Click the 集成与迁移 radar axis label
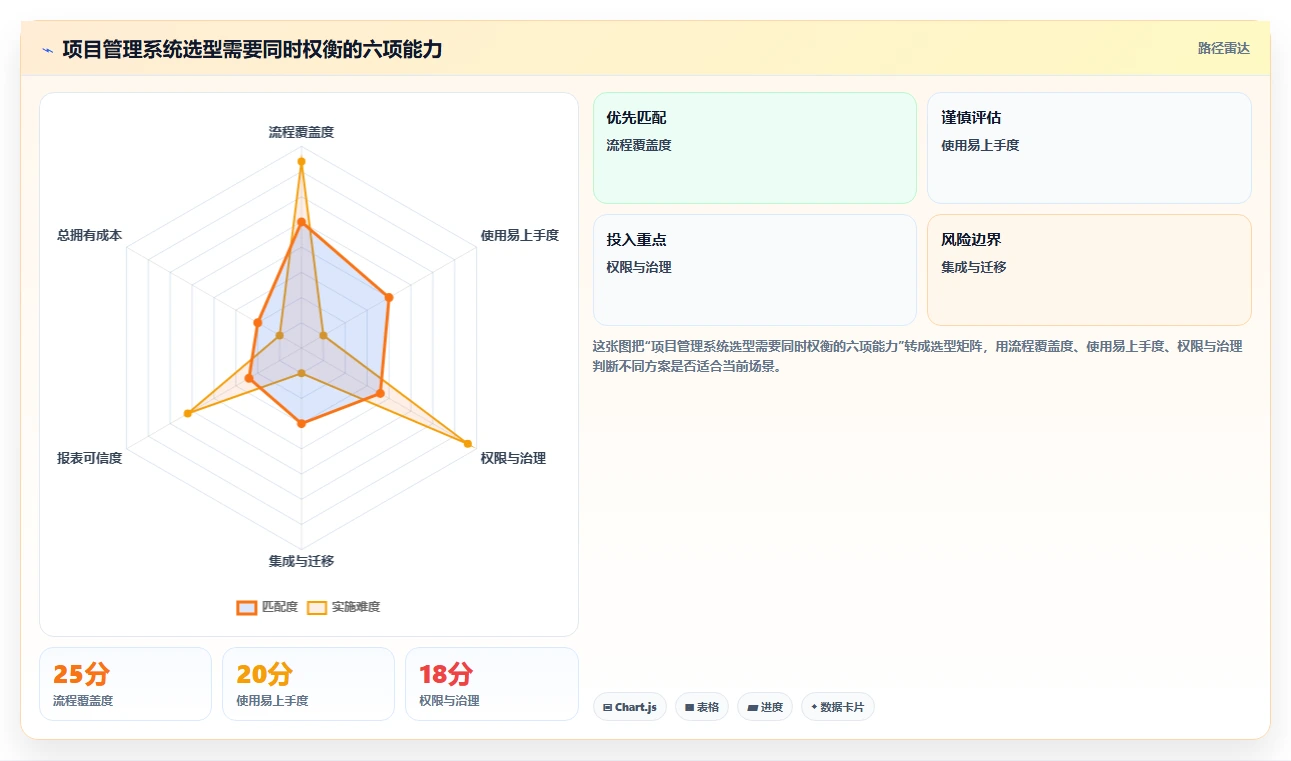Image resolution: width=1291 pixels, height=761 pixels. tap(301, 561)
